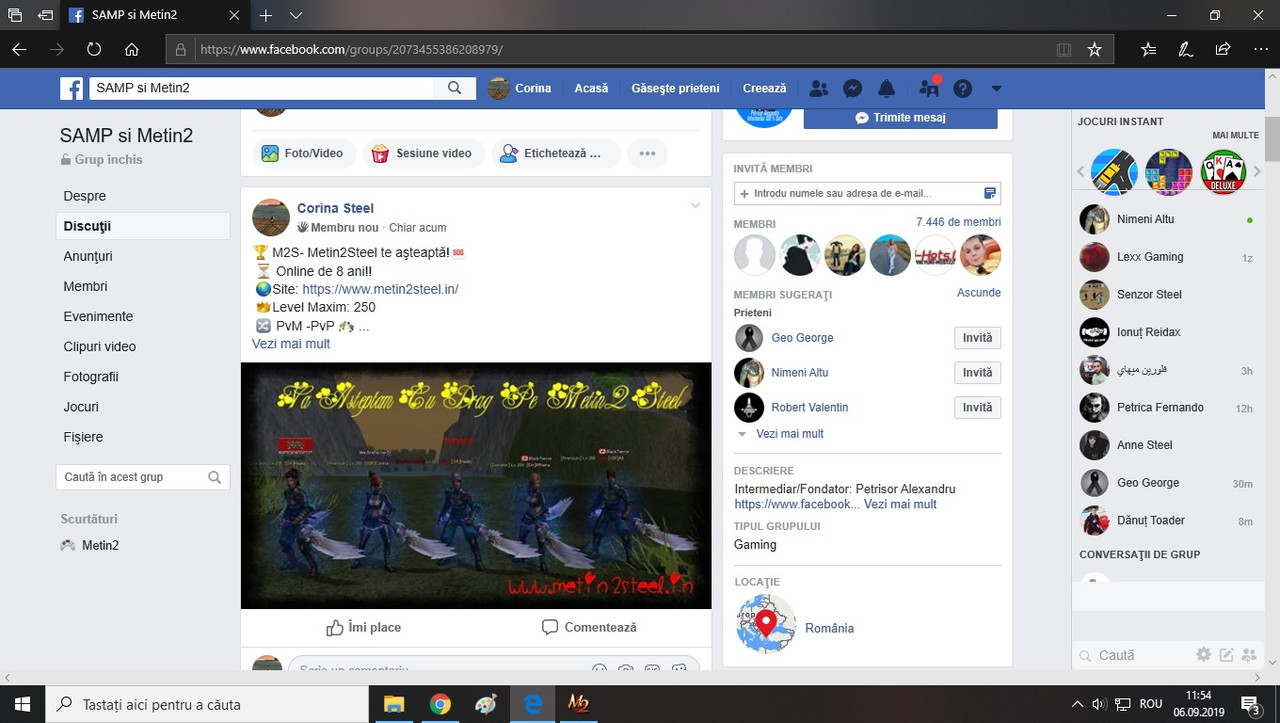Click Comentează on the post

589,627
